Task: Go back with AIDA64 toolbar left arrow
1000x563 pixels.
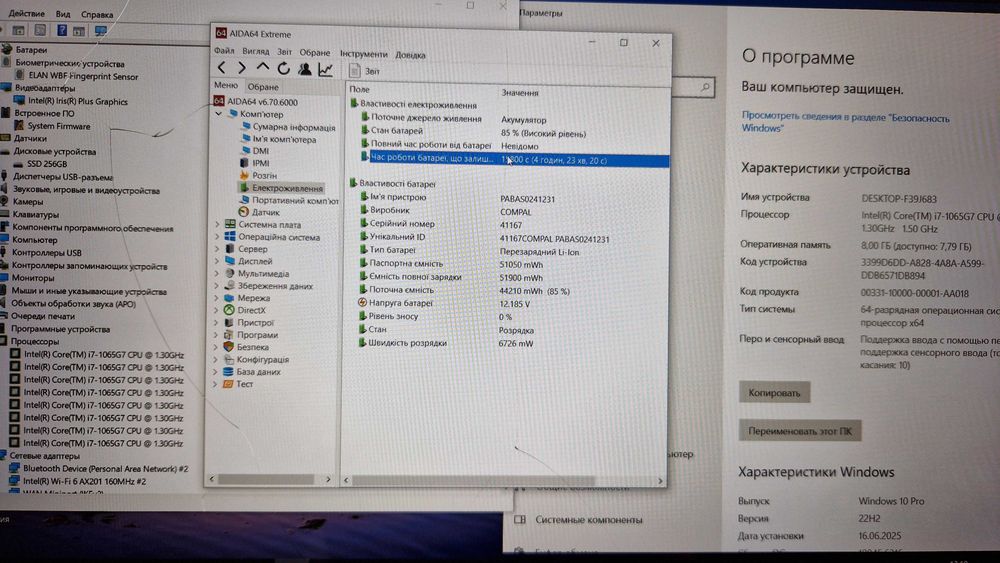Action: tap(222, 68)
